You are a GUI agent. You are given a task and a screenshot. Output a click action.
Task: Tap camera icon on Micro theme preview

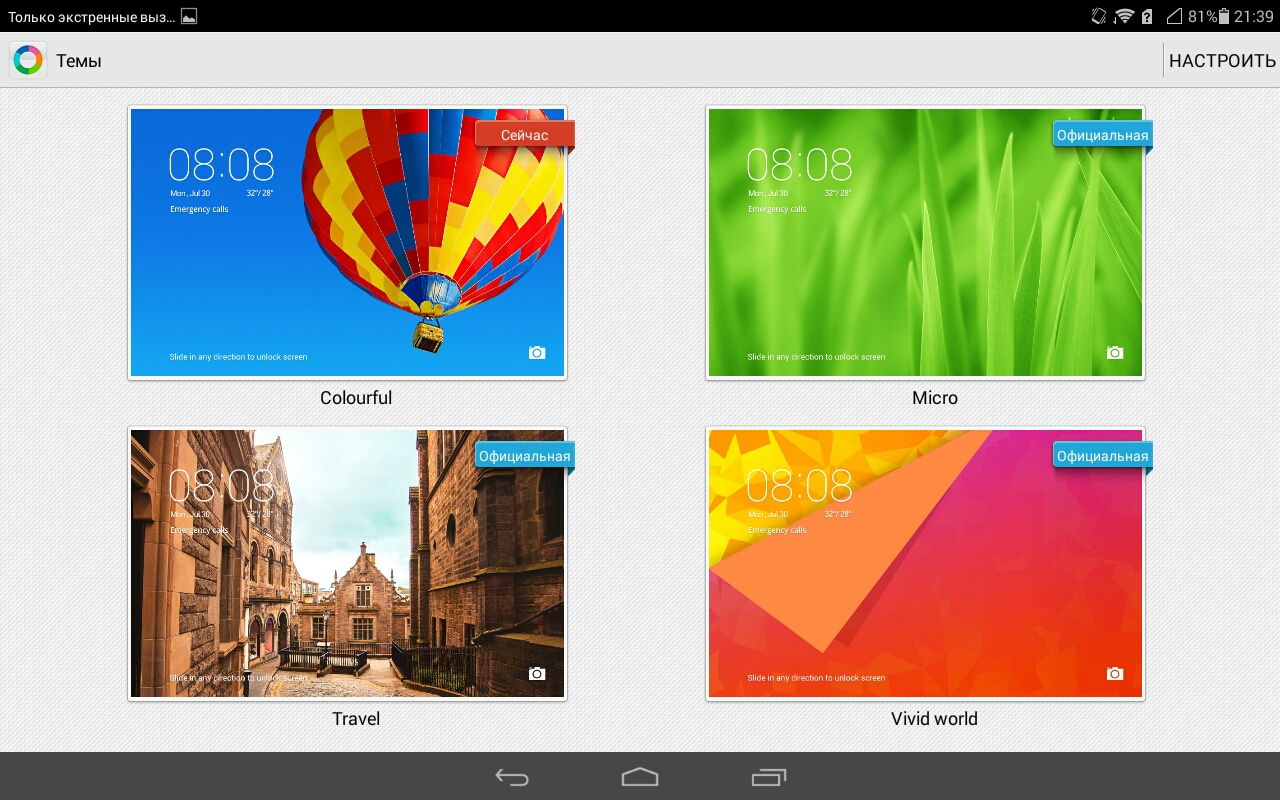point(1115,353)
